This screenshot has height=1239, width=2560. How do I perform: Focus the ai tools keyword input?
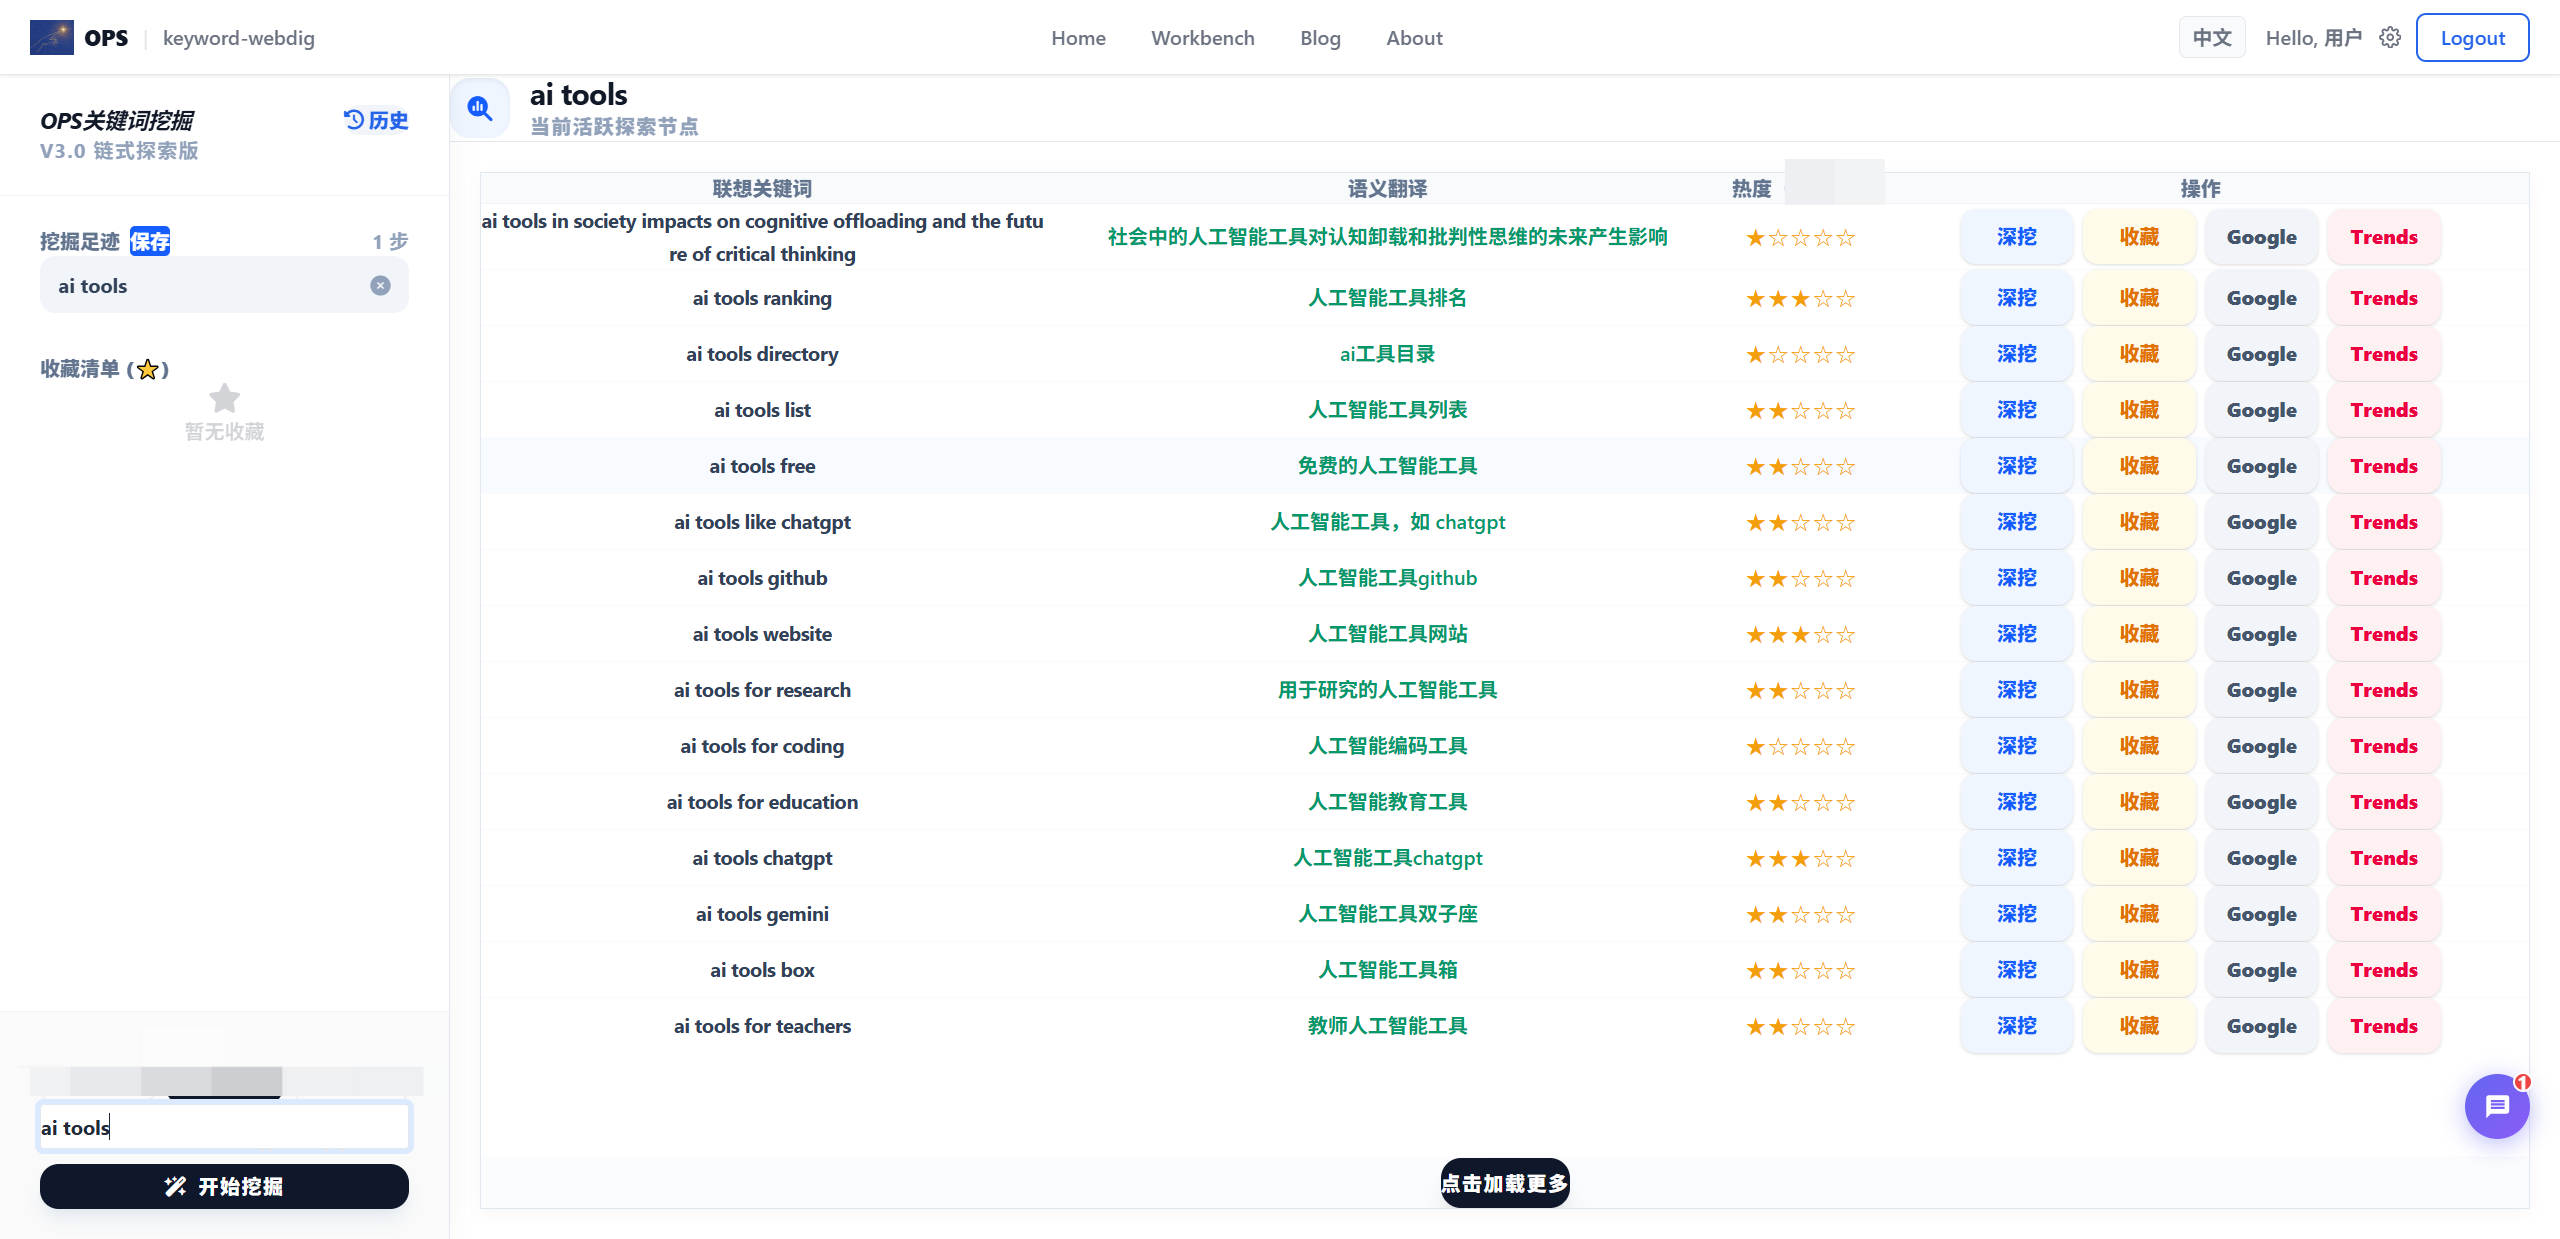coord(224,1128)
